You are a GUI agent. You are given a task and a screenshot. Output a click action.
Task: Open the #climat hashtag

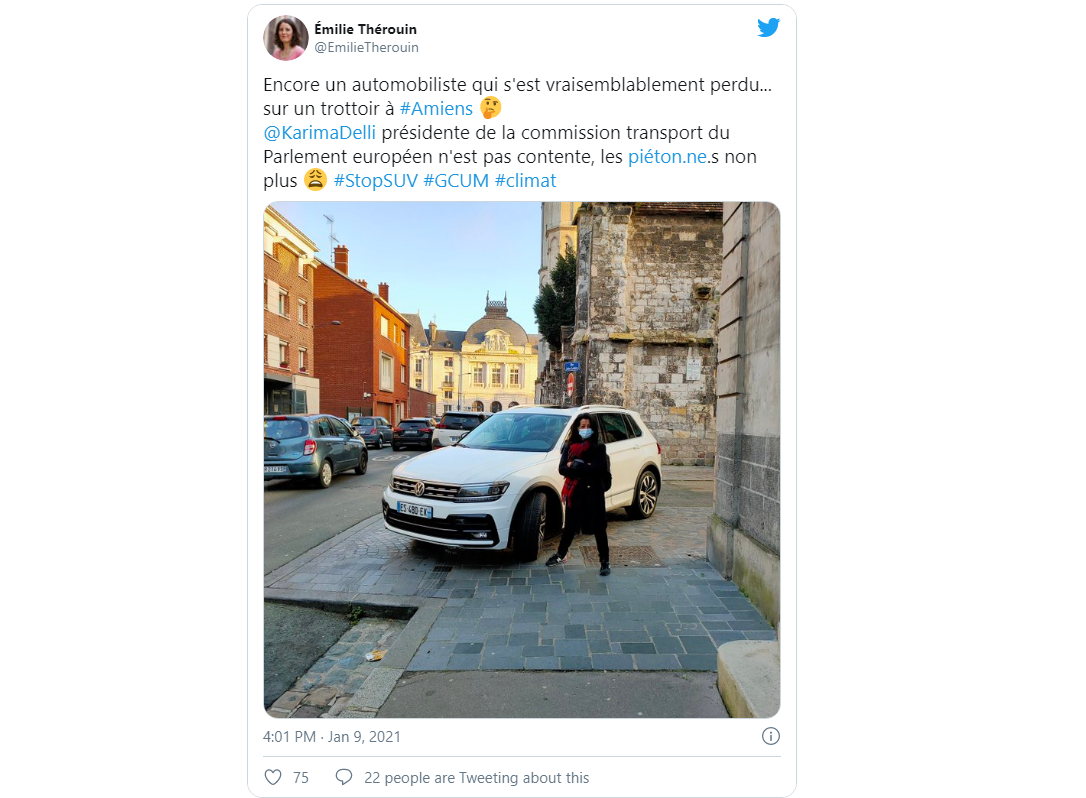point(525,181)
